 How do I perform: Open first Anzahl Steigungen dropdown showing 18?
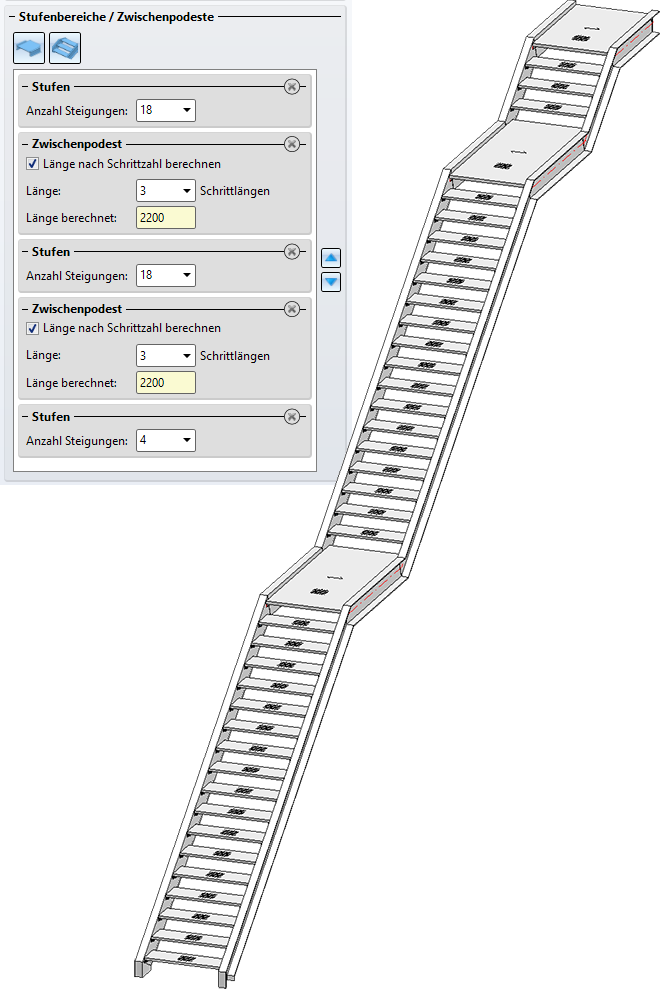click(166, 110)
